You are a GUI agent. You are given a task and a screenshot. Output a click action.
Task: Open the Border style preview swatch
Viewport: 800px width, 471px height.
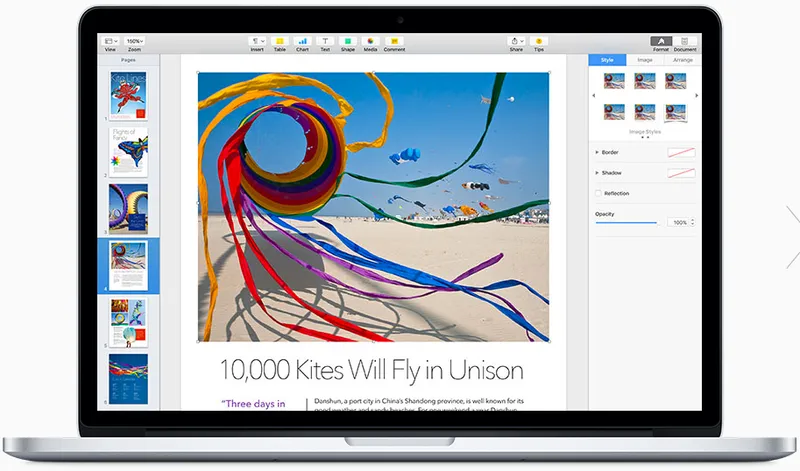[681, 152]
